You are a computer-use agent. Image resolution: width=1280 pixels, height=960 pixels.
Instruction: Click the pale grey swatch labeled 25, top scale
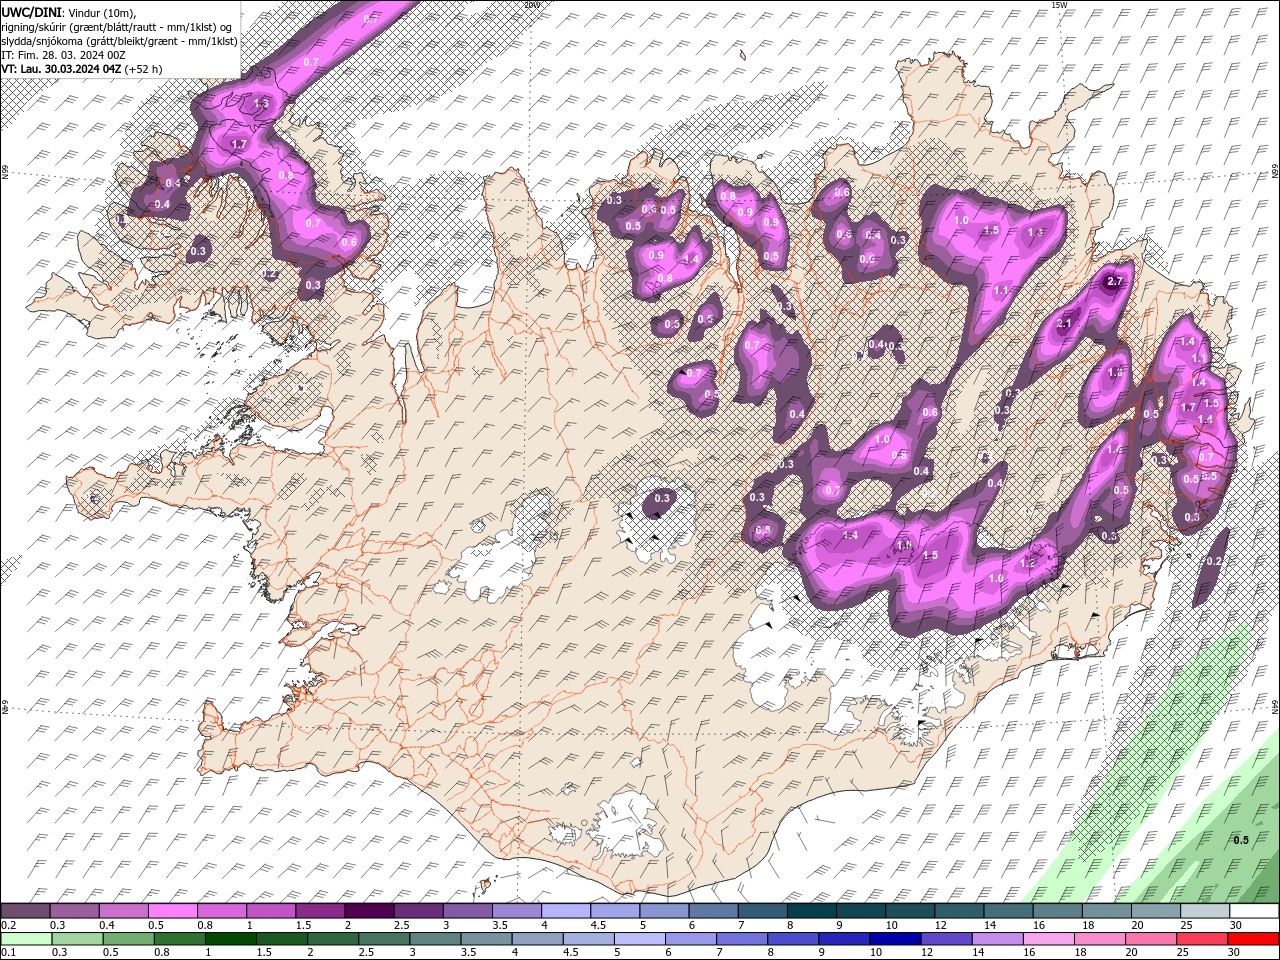pos(1206,911)
